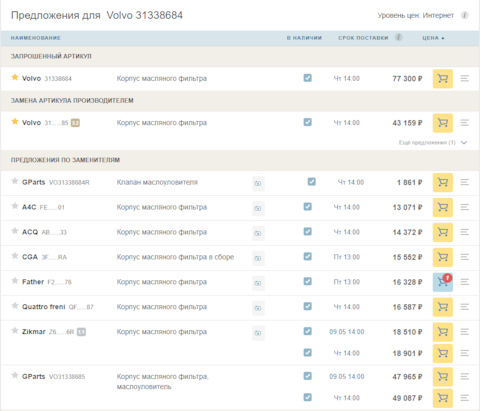Add A4C 13 071 ₽ item to cart
Image resolution: width=480 pixels, height=411 pixels.
[443, 207]
